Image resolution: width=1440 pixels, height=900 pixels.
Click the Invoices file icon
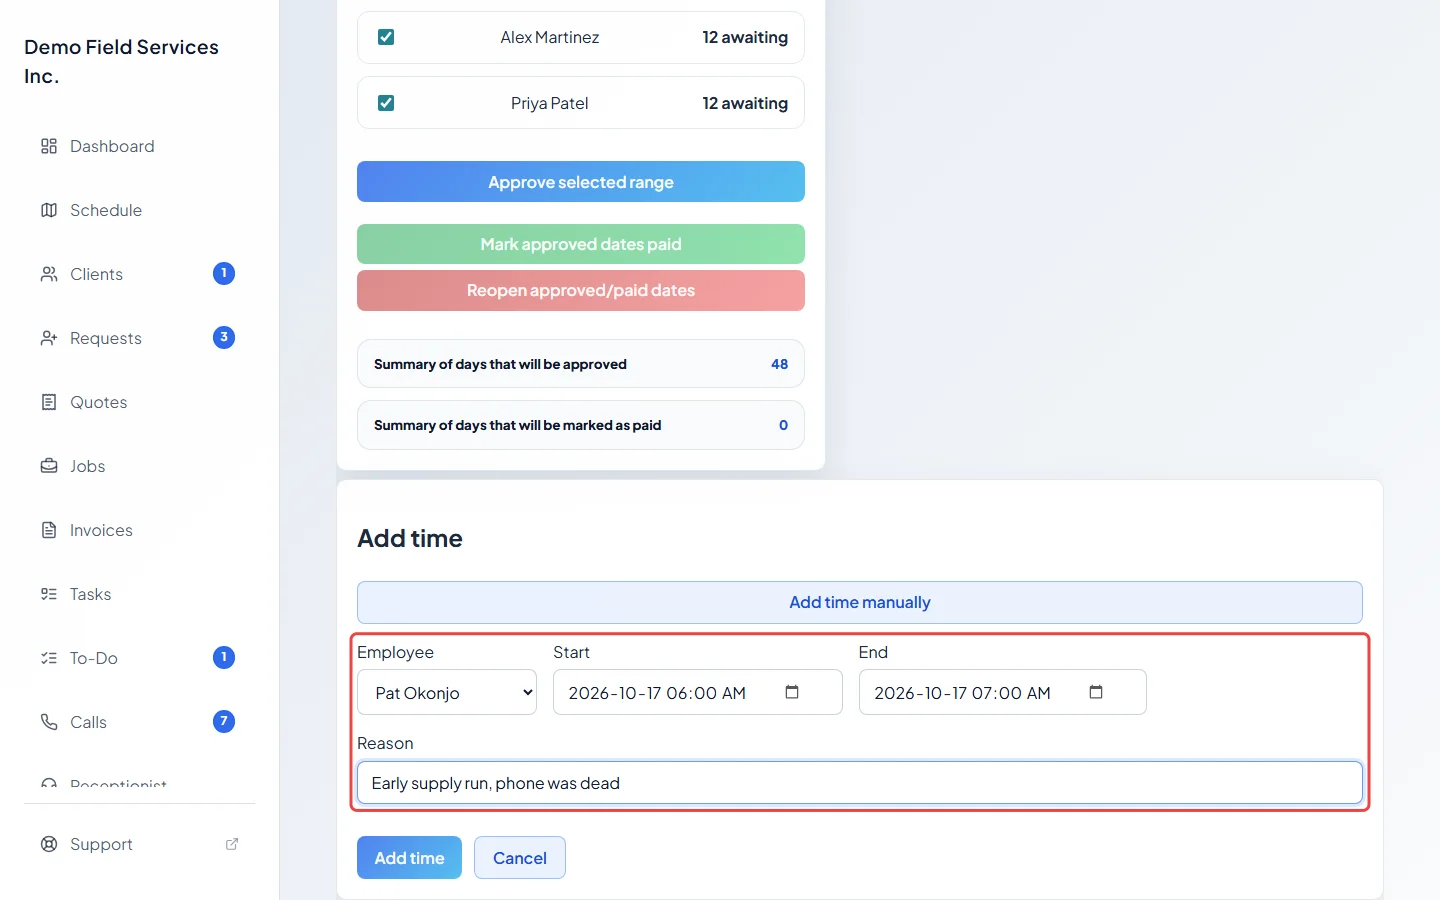pyautogui.click(x=49, y=530)
